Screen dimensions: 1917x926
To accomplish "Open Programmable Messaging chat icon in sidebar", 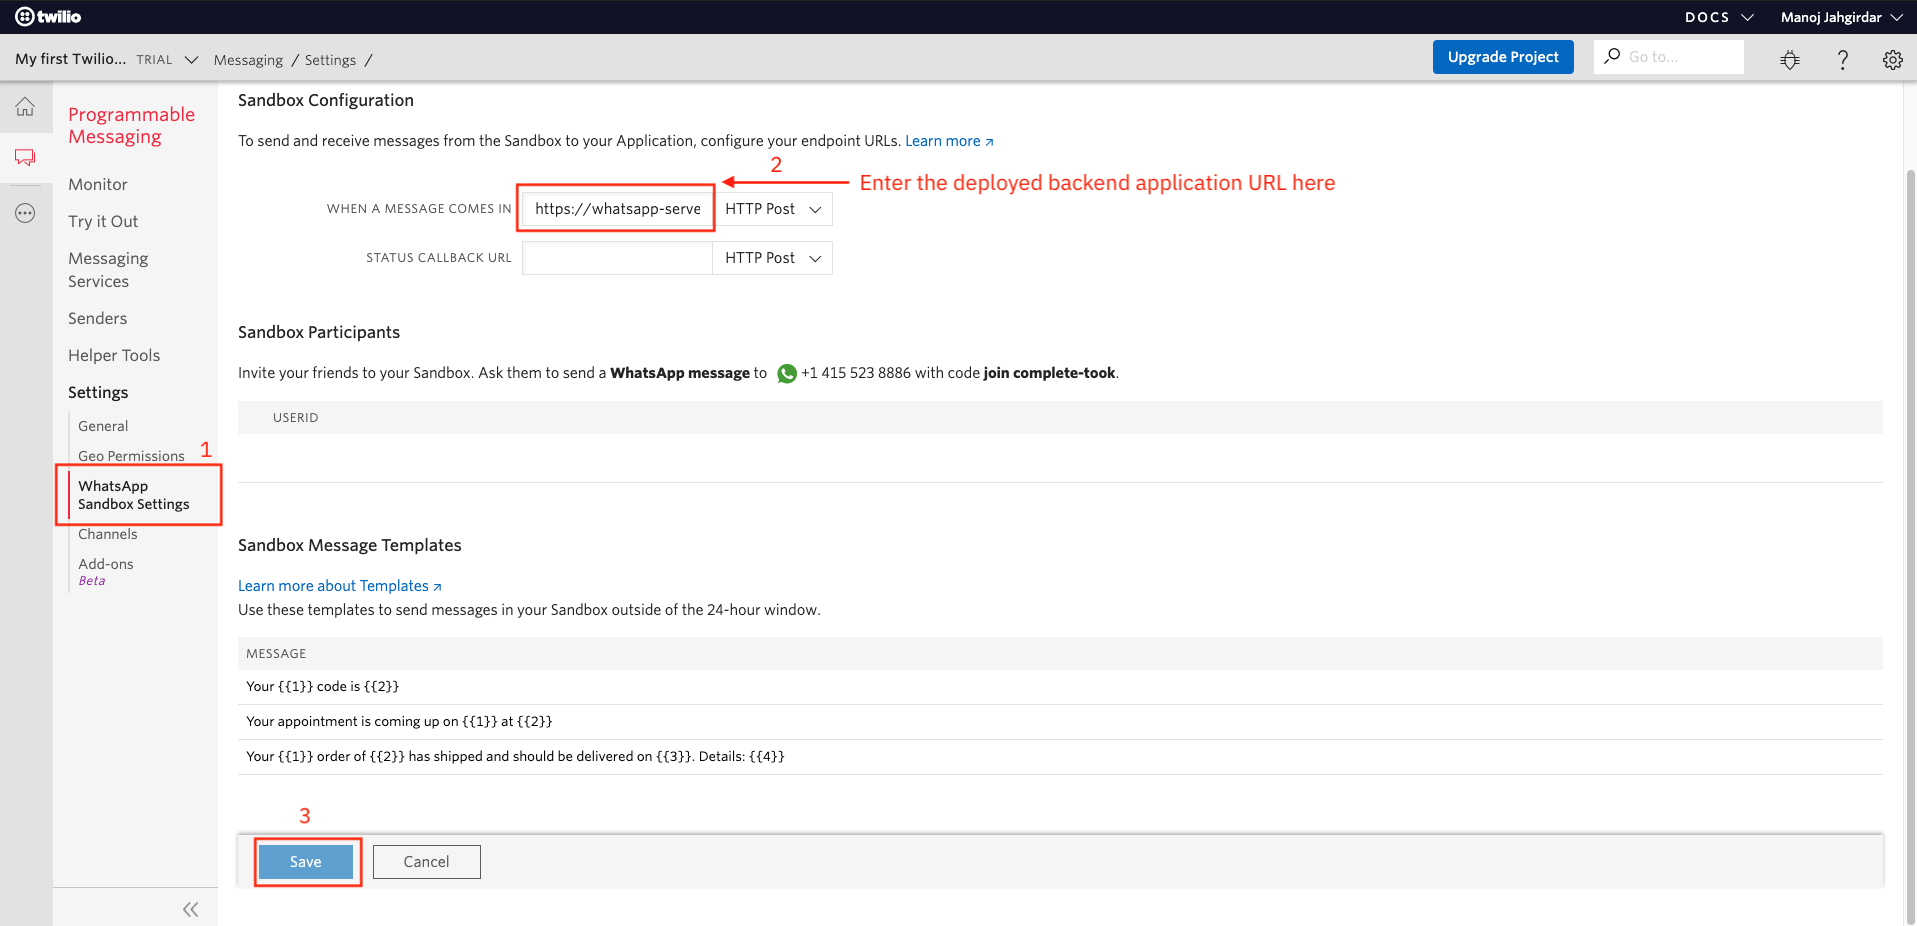I will tap(25, 158).
